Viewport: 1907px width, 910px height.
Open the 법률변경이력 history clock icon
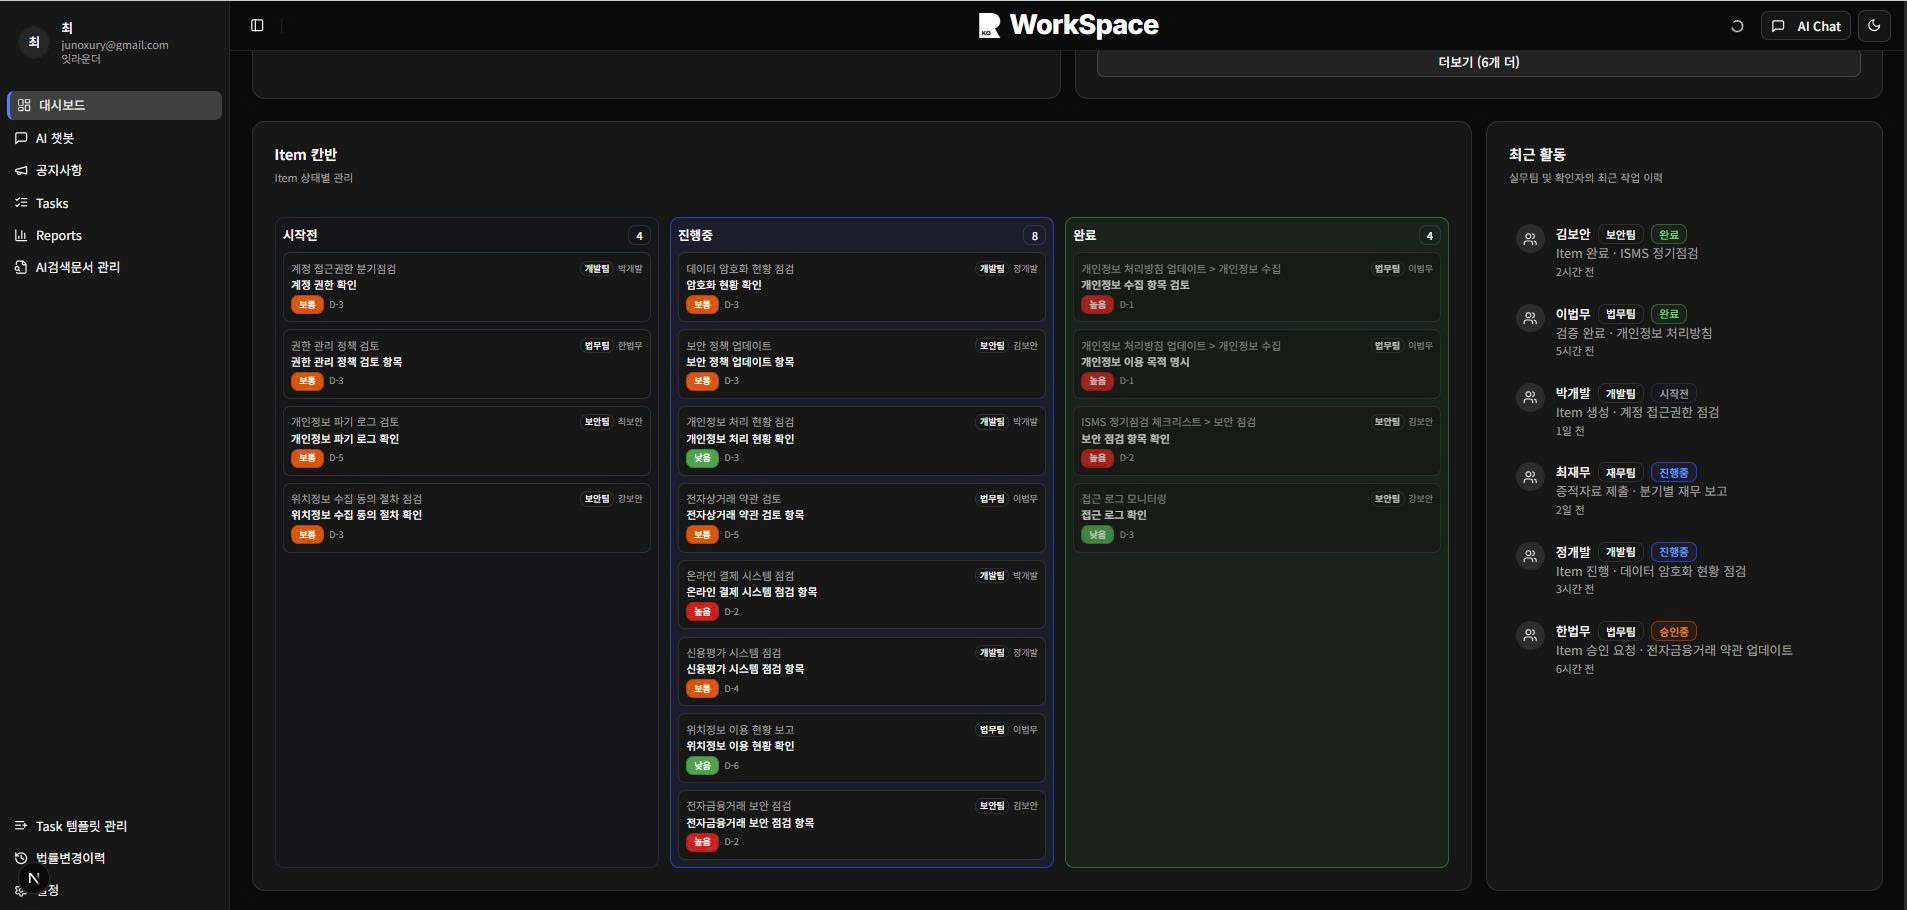[x=22, y=857]
